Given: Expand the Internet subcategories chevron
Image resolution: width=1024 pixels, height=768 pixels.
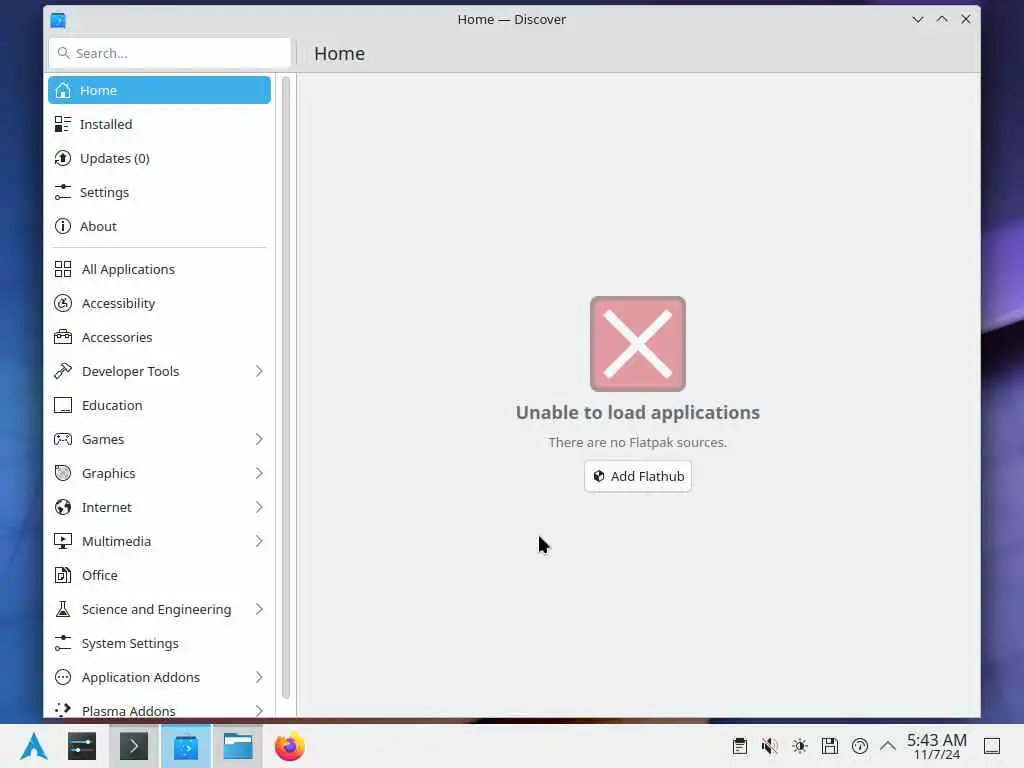Looking at the screenshot, I should 259,507.
